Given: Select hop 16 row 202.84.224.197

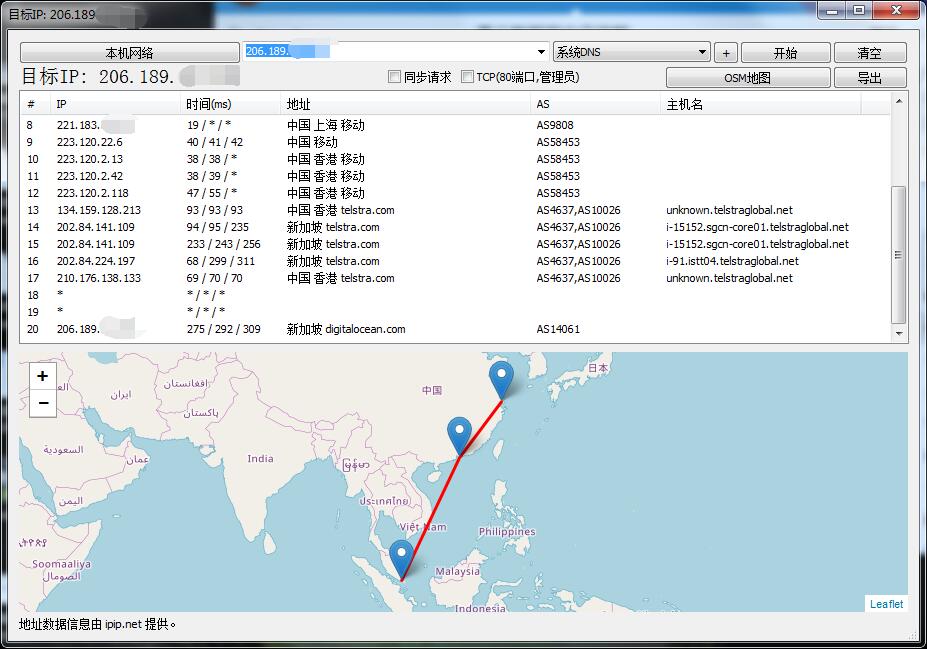Looking at the screenshot, I should (455, 261).
